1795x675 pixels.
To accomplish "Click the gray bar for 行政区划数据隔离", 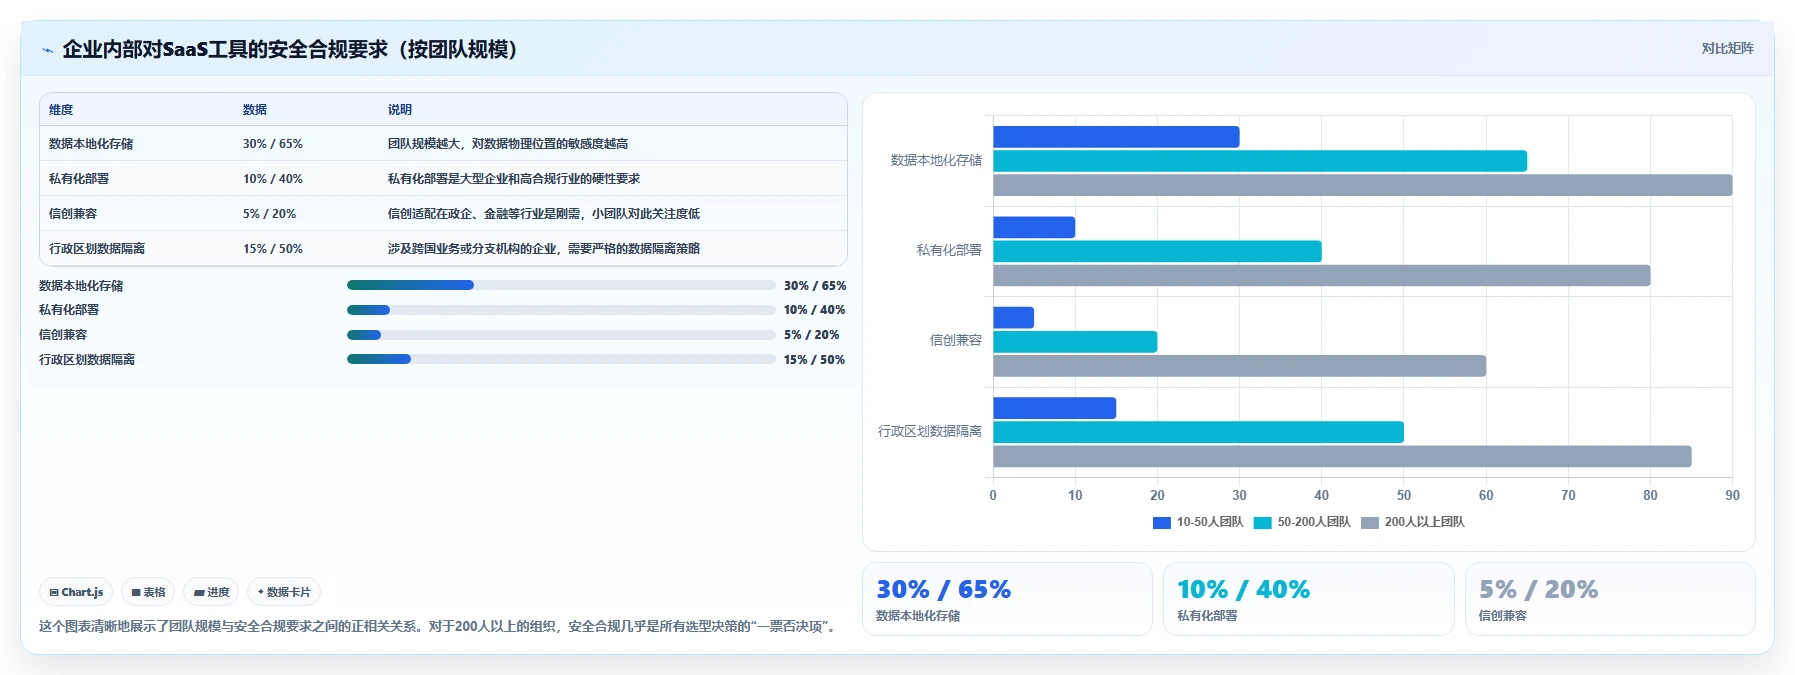I will click(1342, 456).
